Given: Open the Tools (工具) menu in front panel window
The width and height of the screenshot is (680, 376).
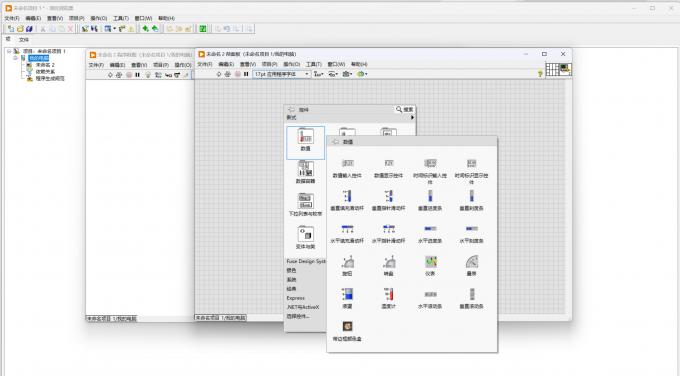Looking at the screenshot, I should coord(314,64).
